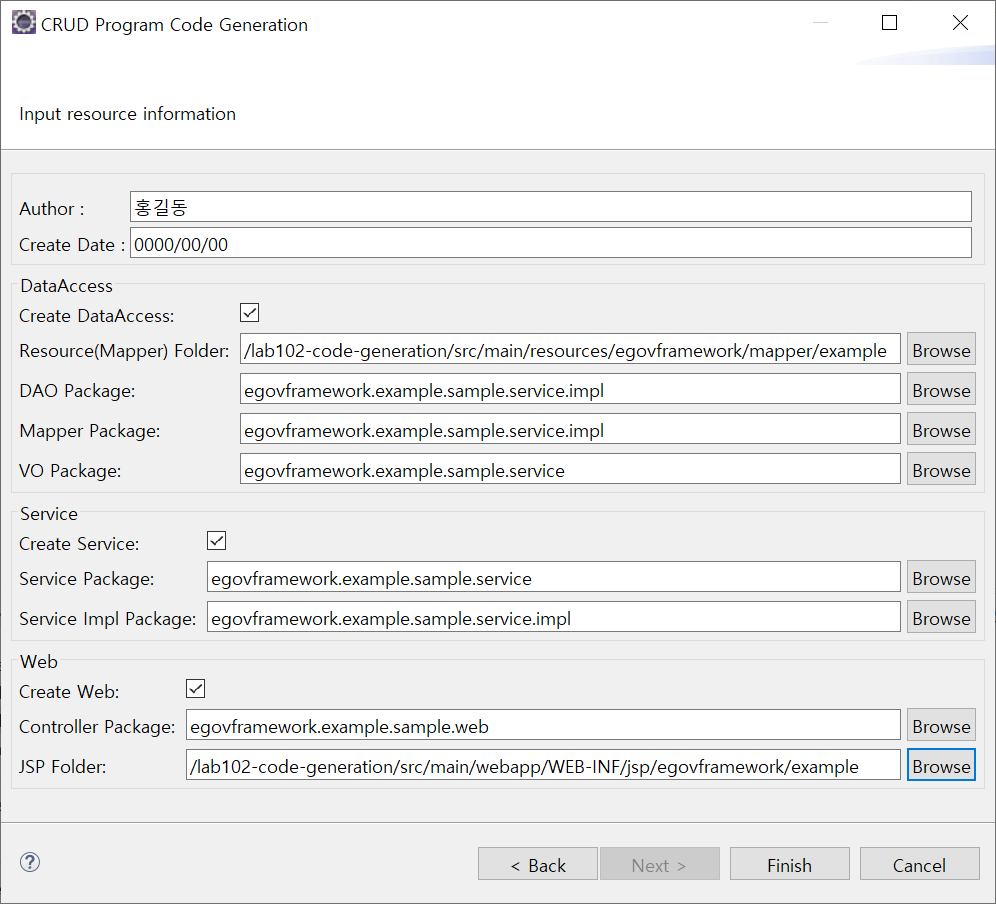This screenshot has height=904, width=996.
Task: Click the Finish button
Action: (789, 865)
